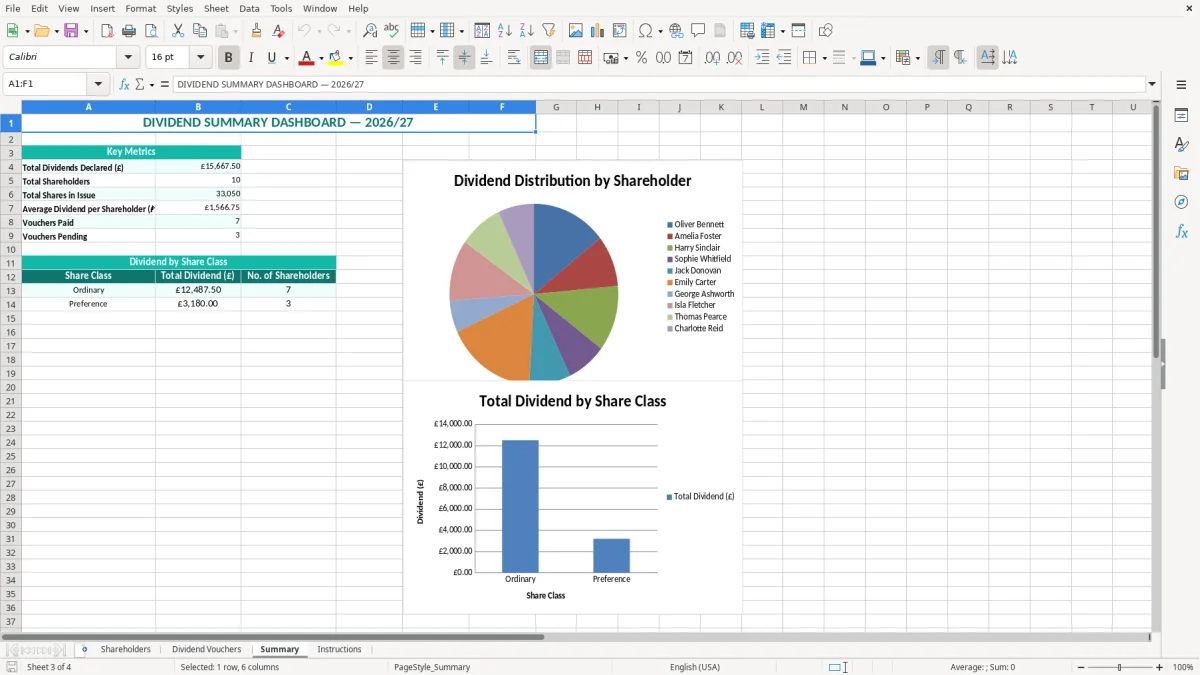The height and width of the screenshot is (675, 1200).
Task: Click the Insert Chart icon
Action: 598,31
